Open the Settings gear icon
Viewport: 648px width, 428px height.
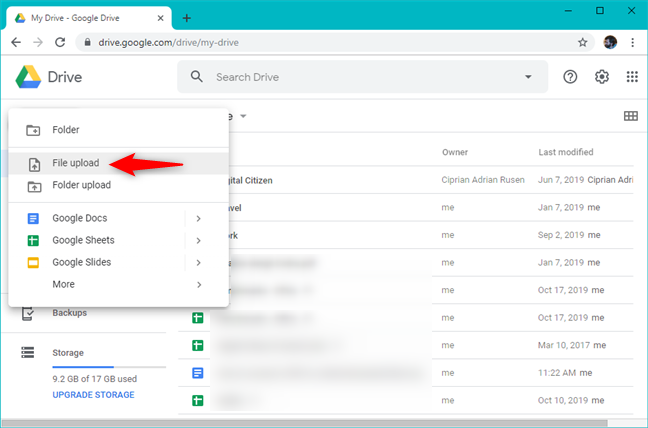pos(602,77)
